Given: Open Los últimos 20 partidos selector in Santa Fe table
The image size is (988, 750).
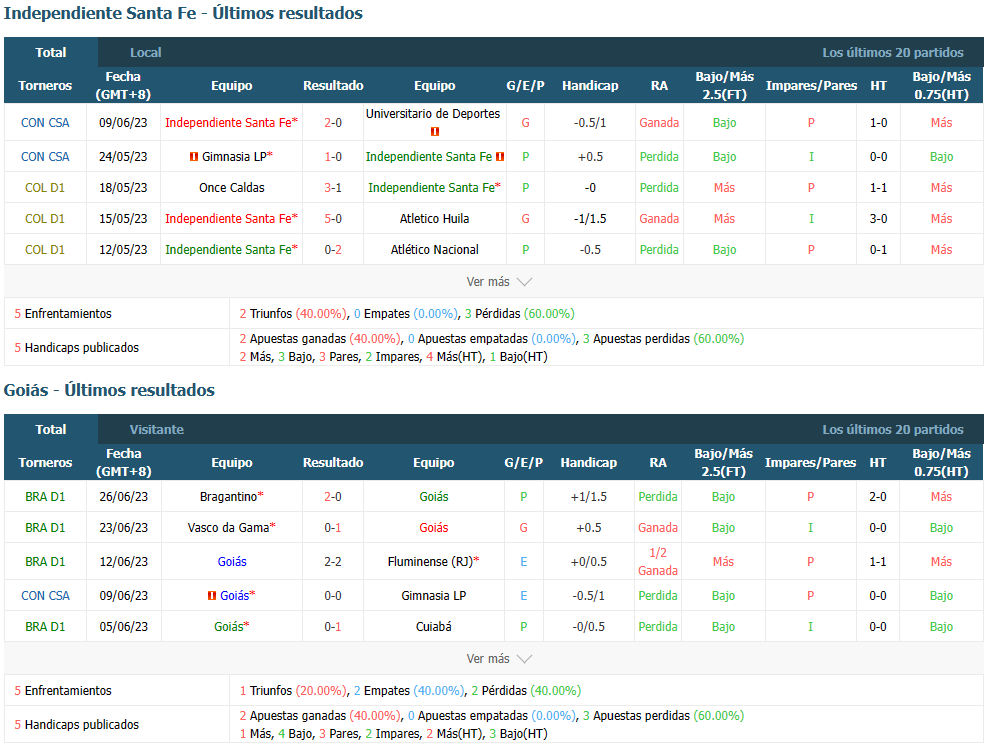Looking at the screenshot, I should coord(892,52).
